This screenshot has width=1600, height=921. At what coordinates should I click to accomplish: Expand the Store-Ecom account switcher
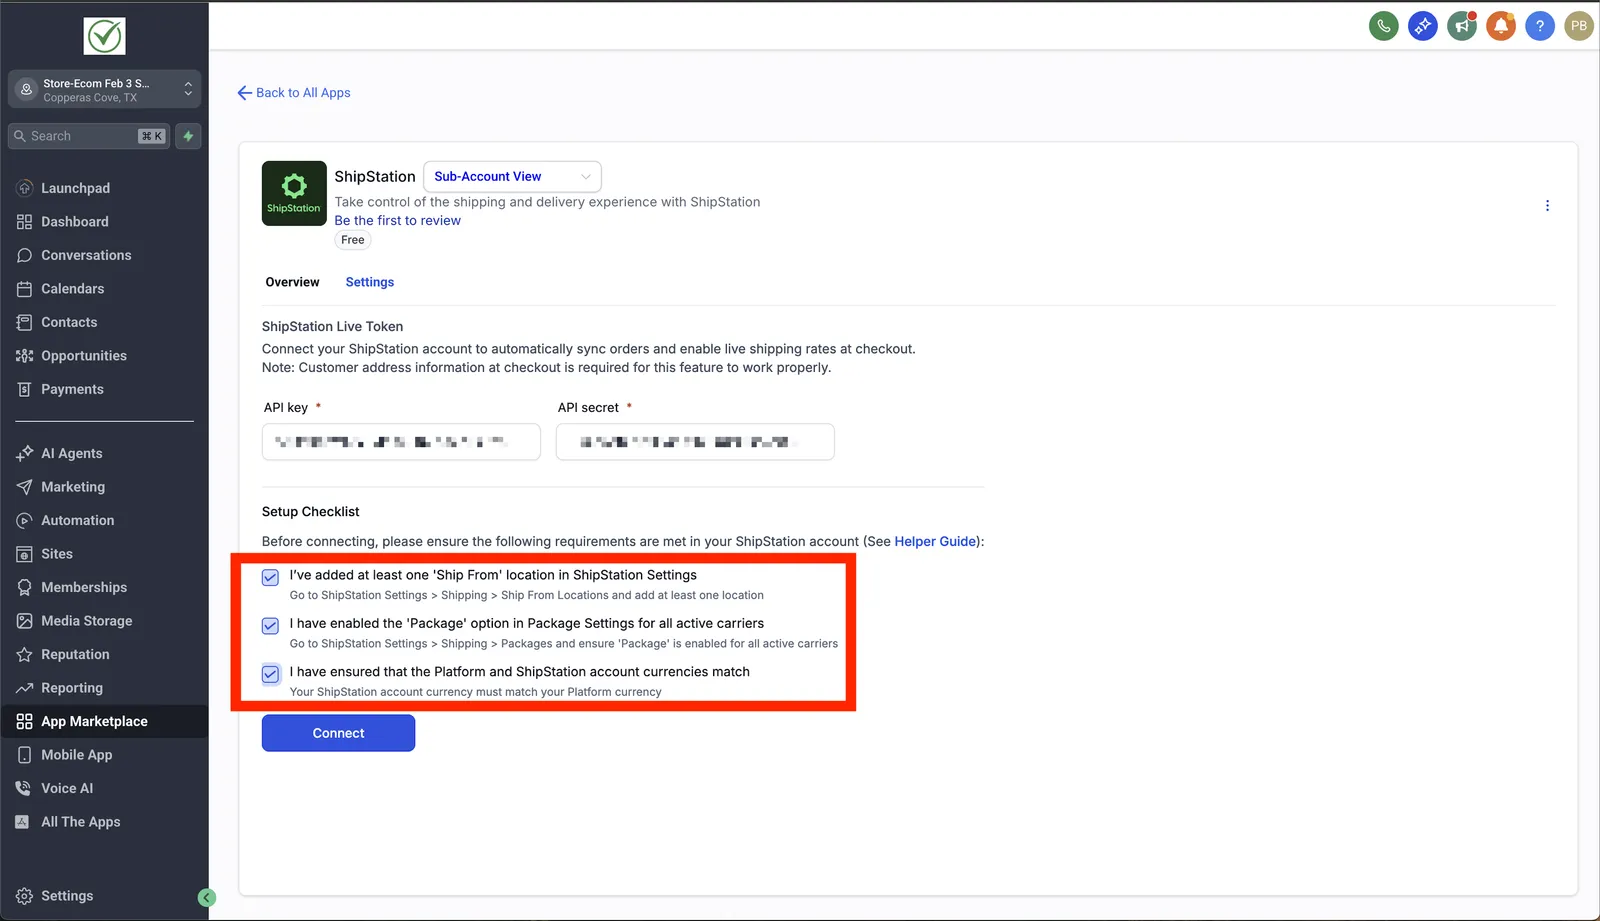104,89
